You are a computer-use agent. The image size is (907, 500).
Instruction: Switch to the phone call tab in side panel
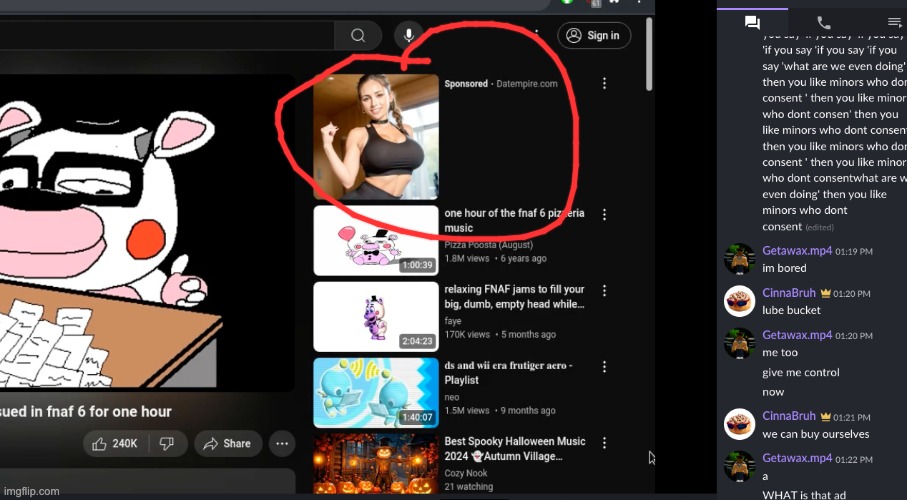coord(824,23)
